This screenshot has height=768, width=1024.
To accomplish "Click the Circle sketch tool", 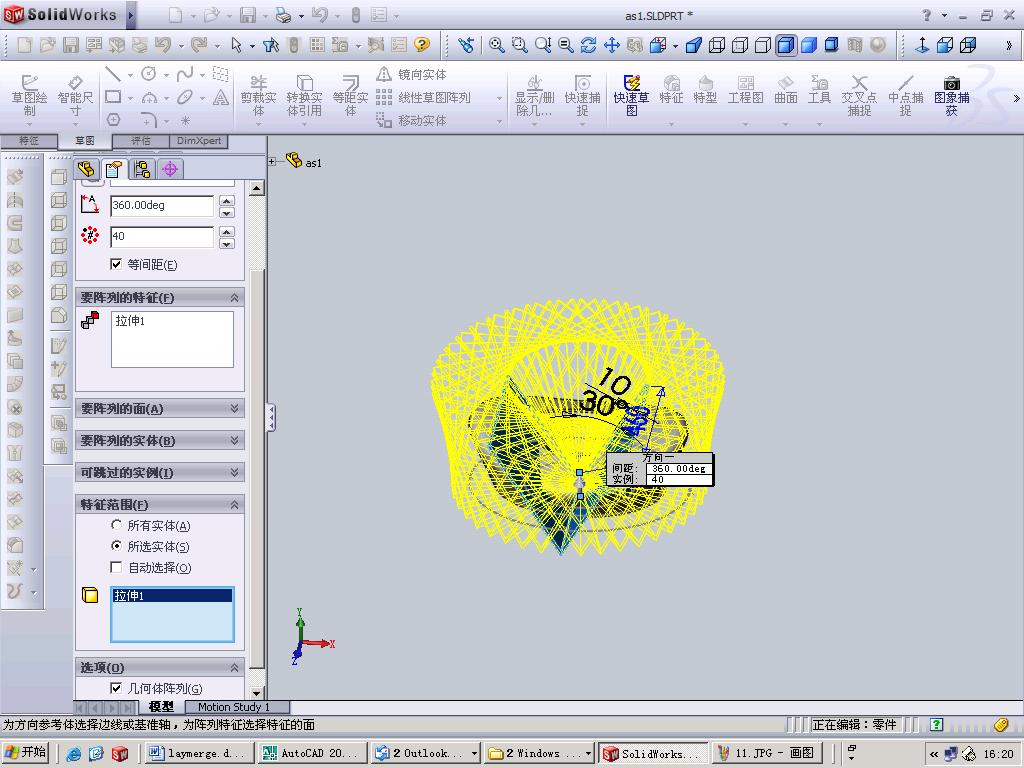I will [x=149, y=74].
